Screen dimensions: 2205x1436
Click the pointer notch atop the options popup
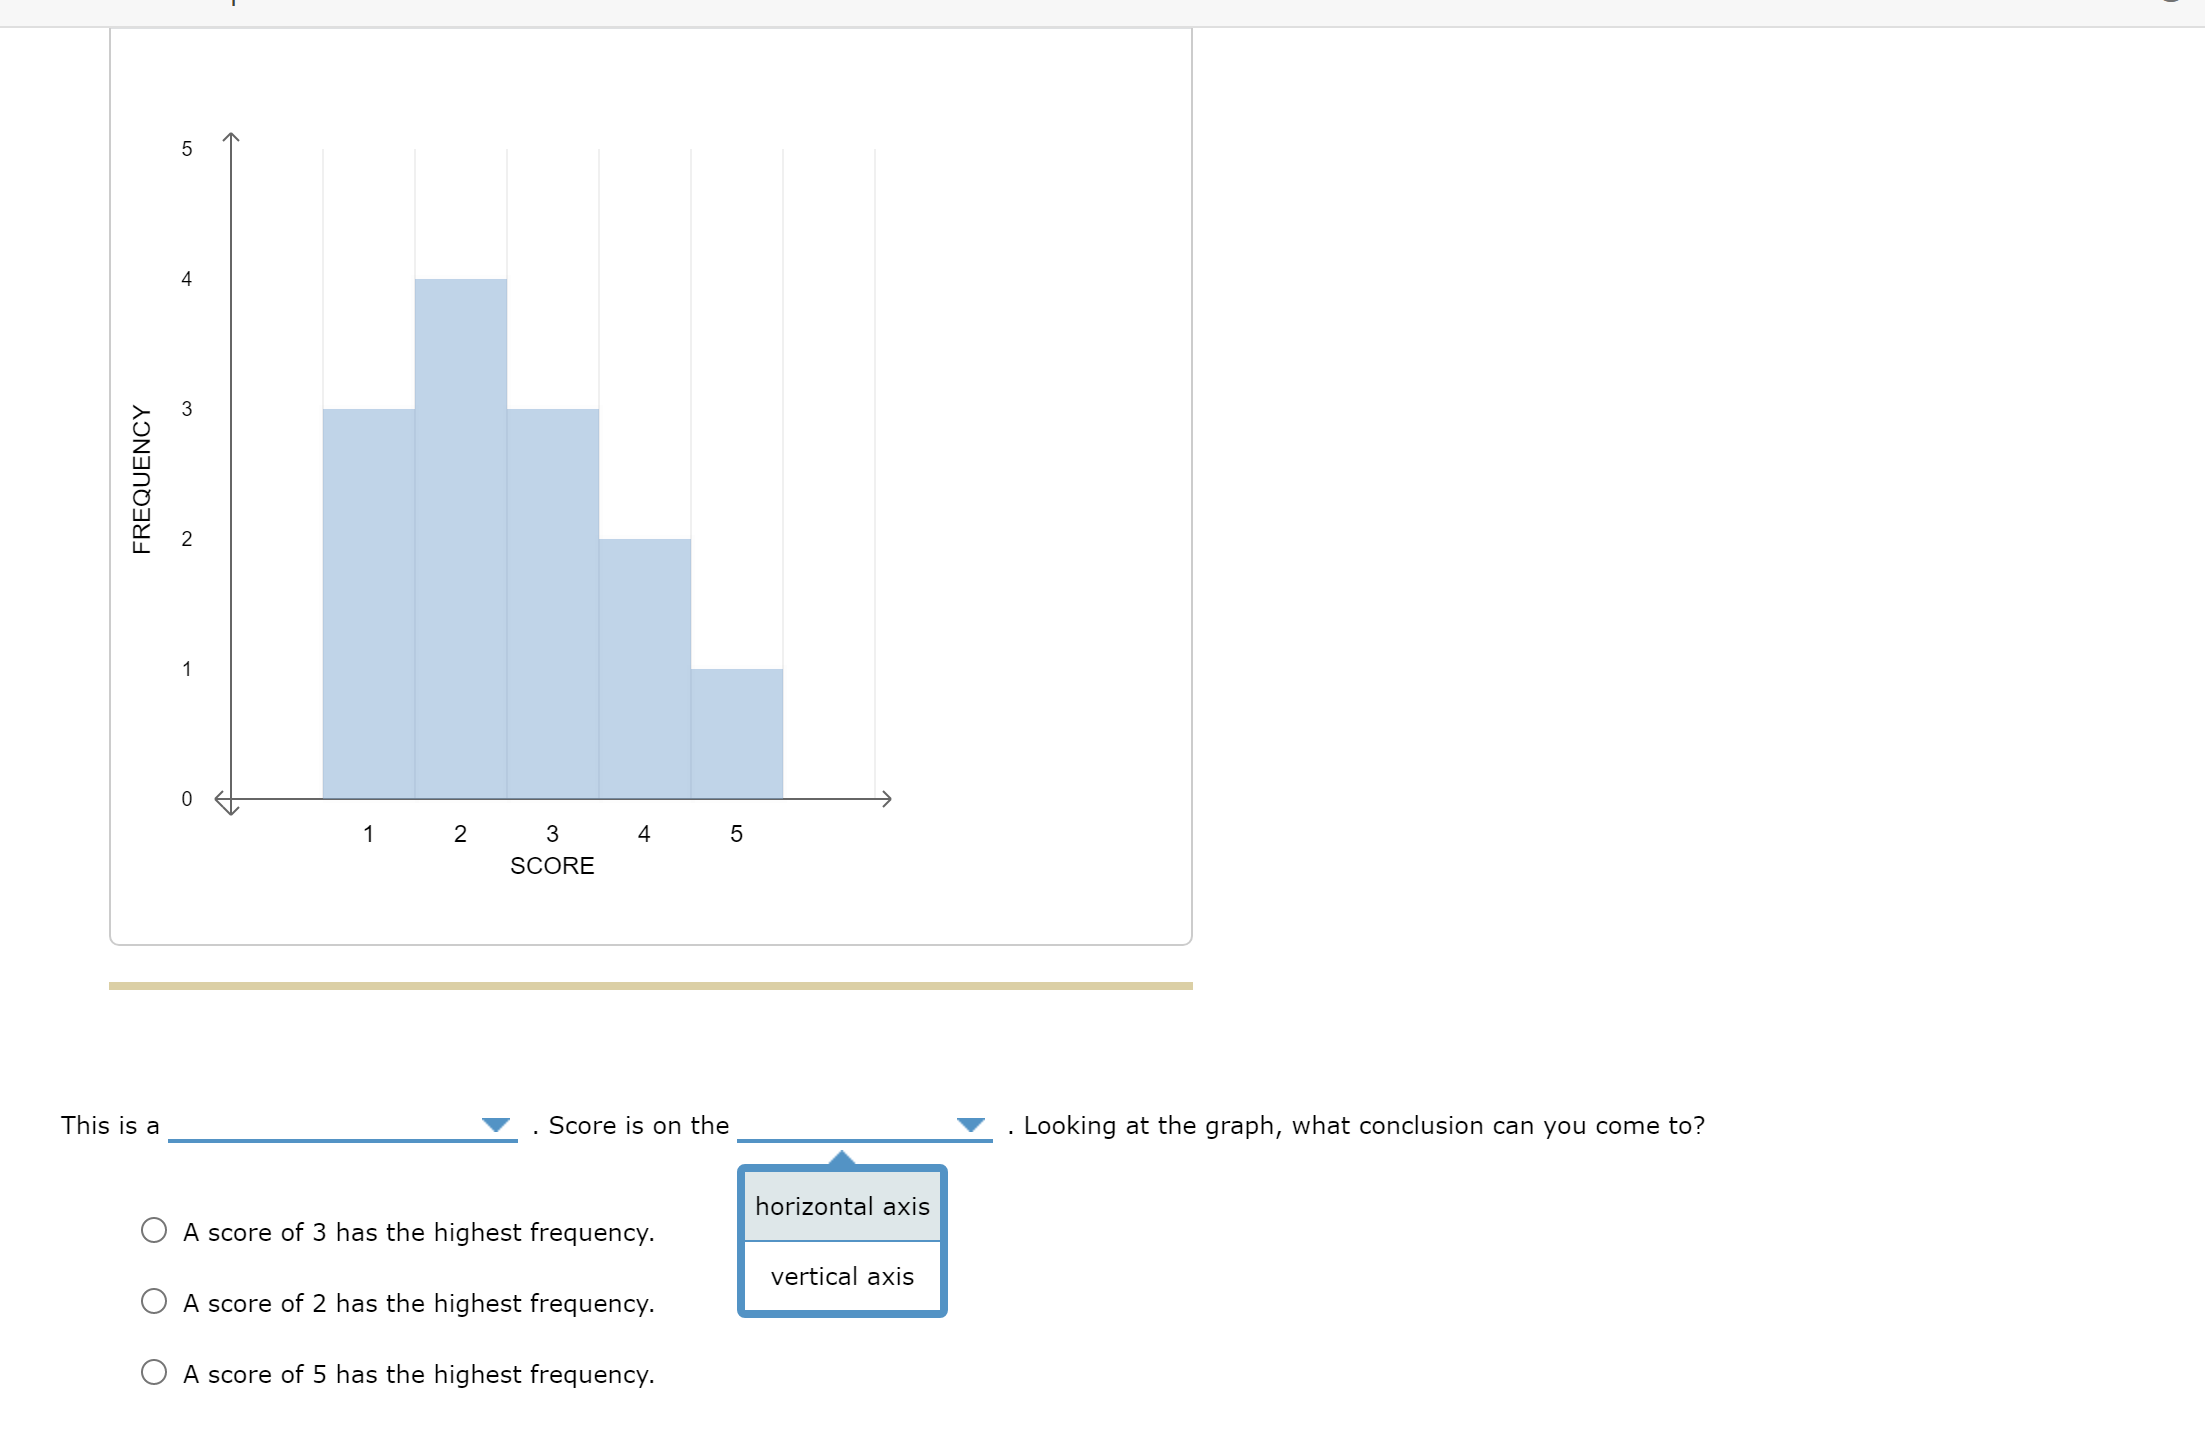(x=842, y=1158)
